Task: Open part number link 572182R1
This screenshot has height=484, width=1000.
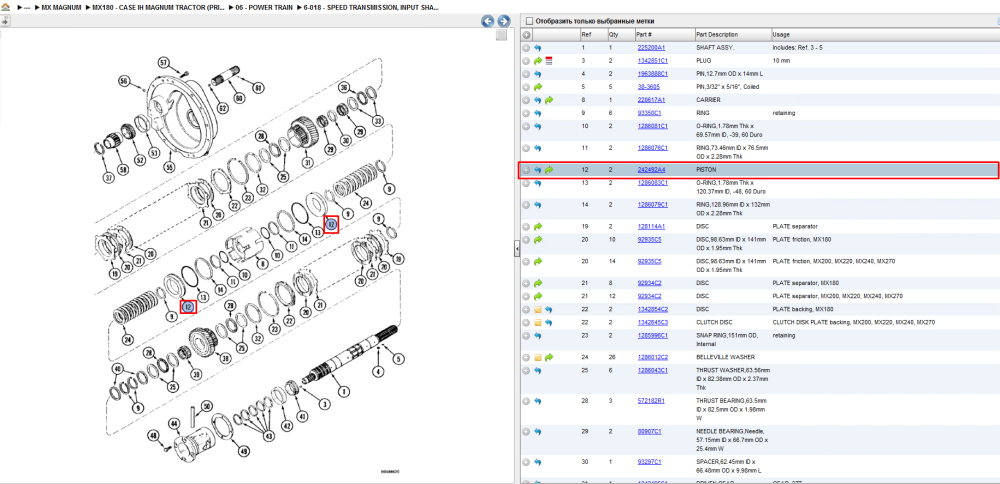Action: [x=650, y=401]
